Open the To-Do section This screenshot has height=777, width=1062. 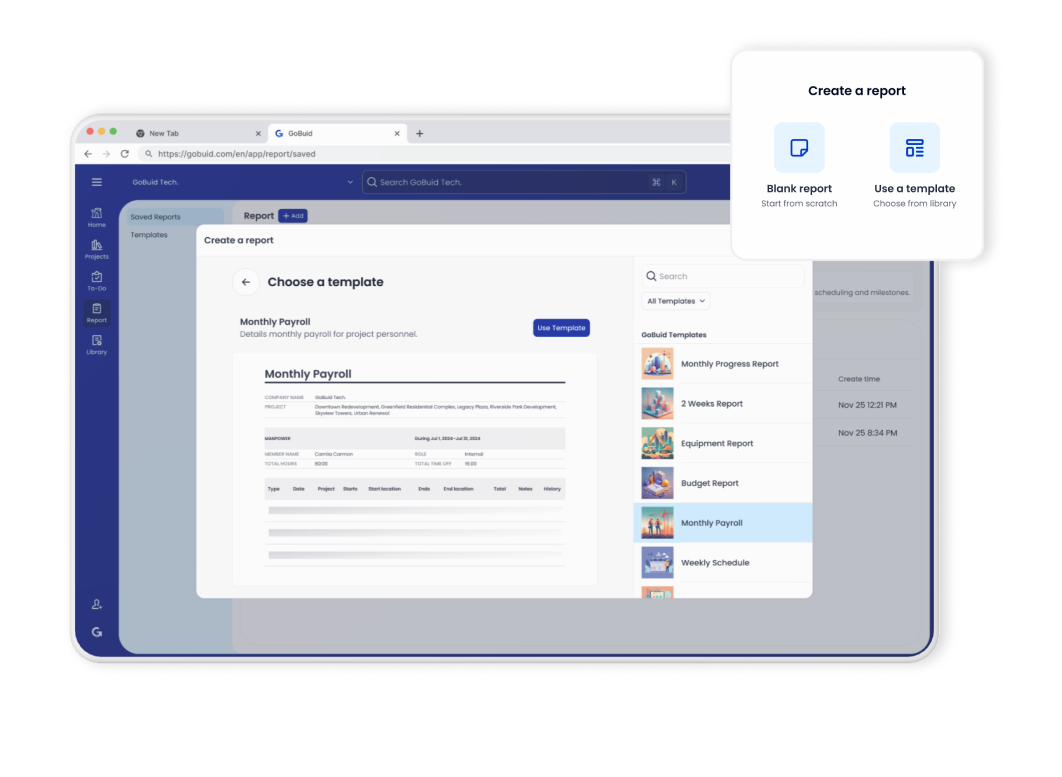96,283
